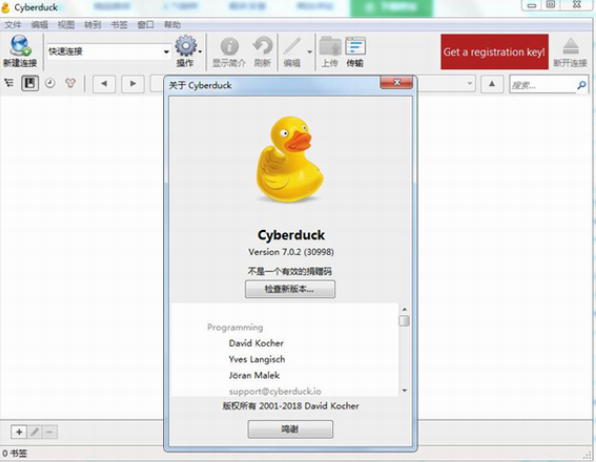Switch to the bookmarks view toggle
This screenshot has height=462, width=596.
[x=30, y=83]
